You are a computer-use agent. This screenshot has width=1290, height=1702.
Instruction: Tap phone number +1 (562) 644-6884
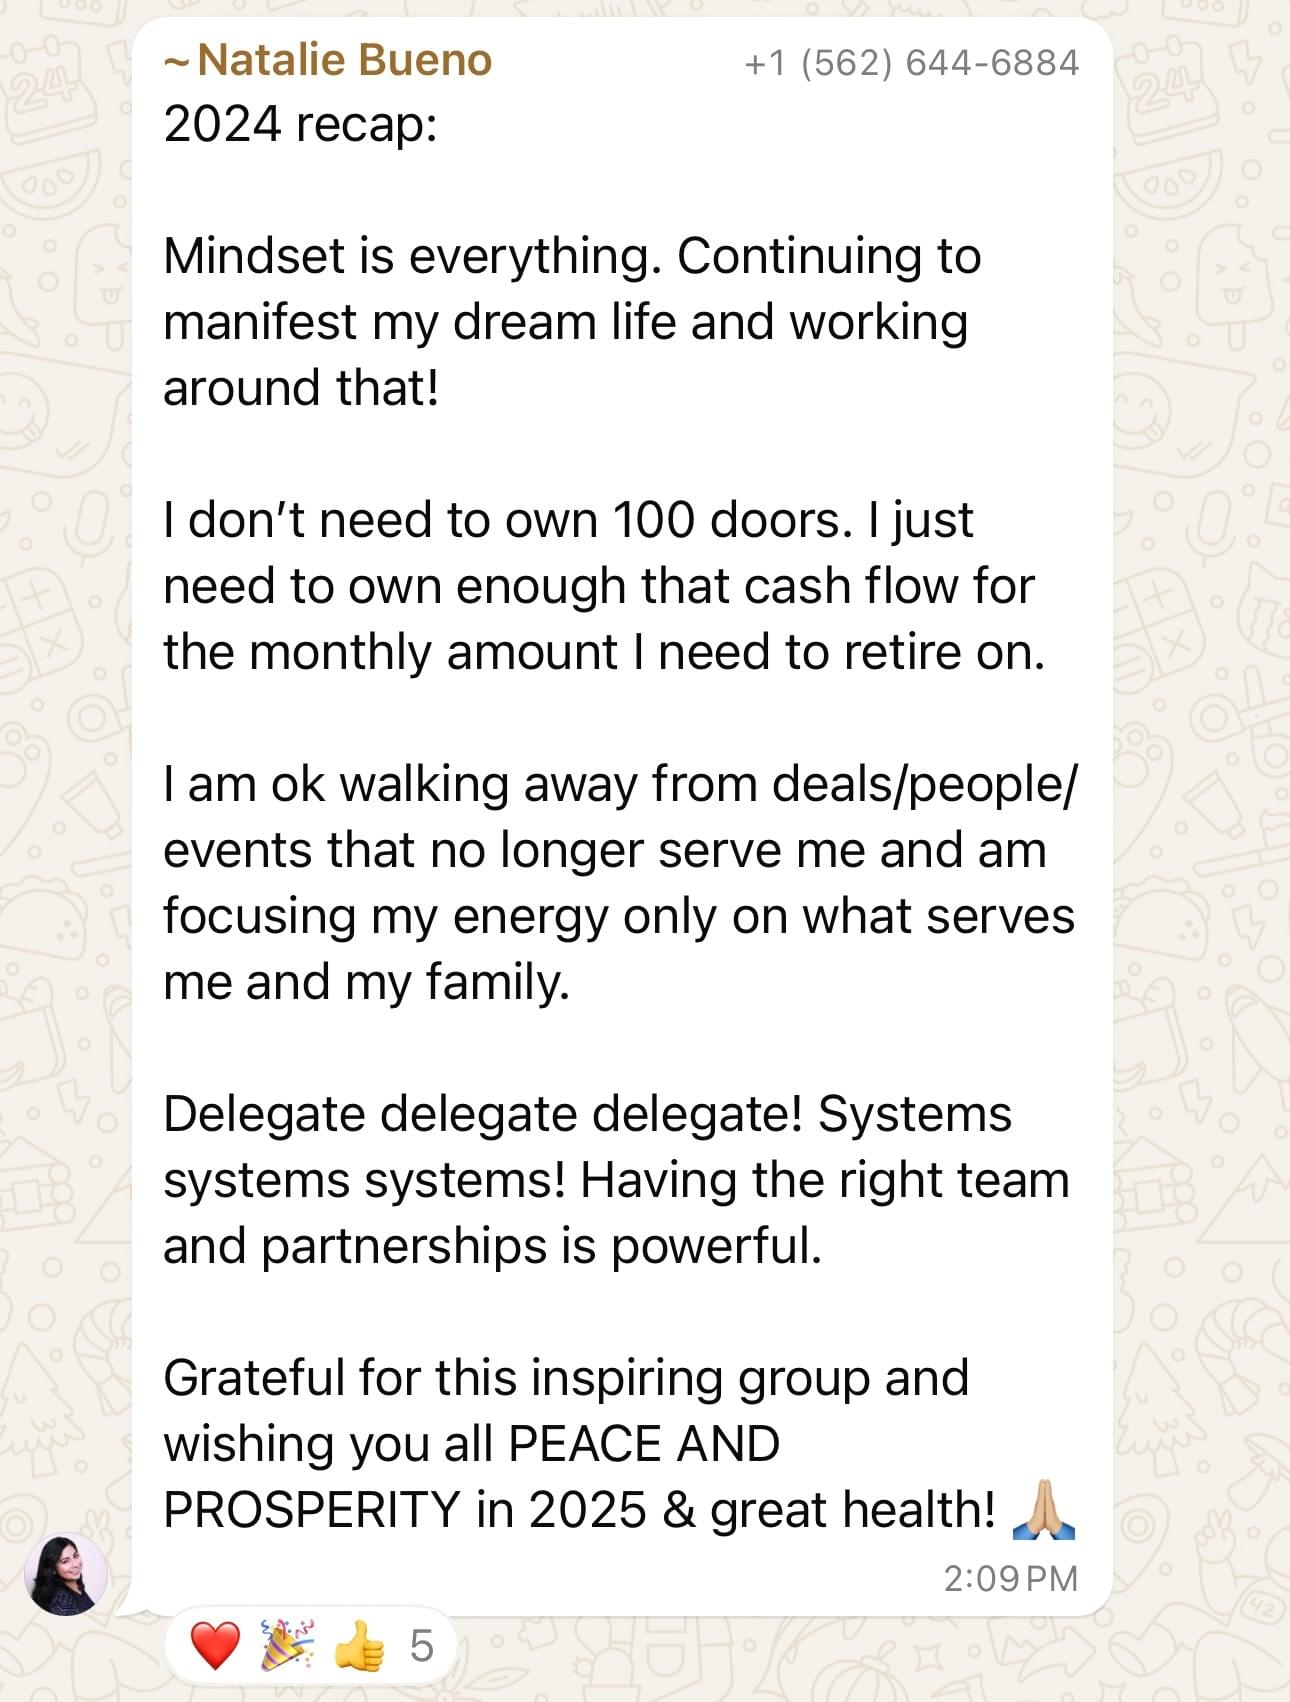click(x=912, y=63)
